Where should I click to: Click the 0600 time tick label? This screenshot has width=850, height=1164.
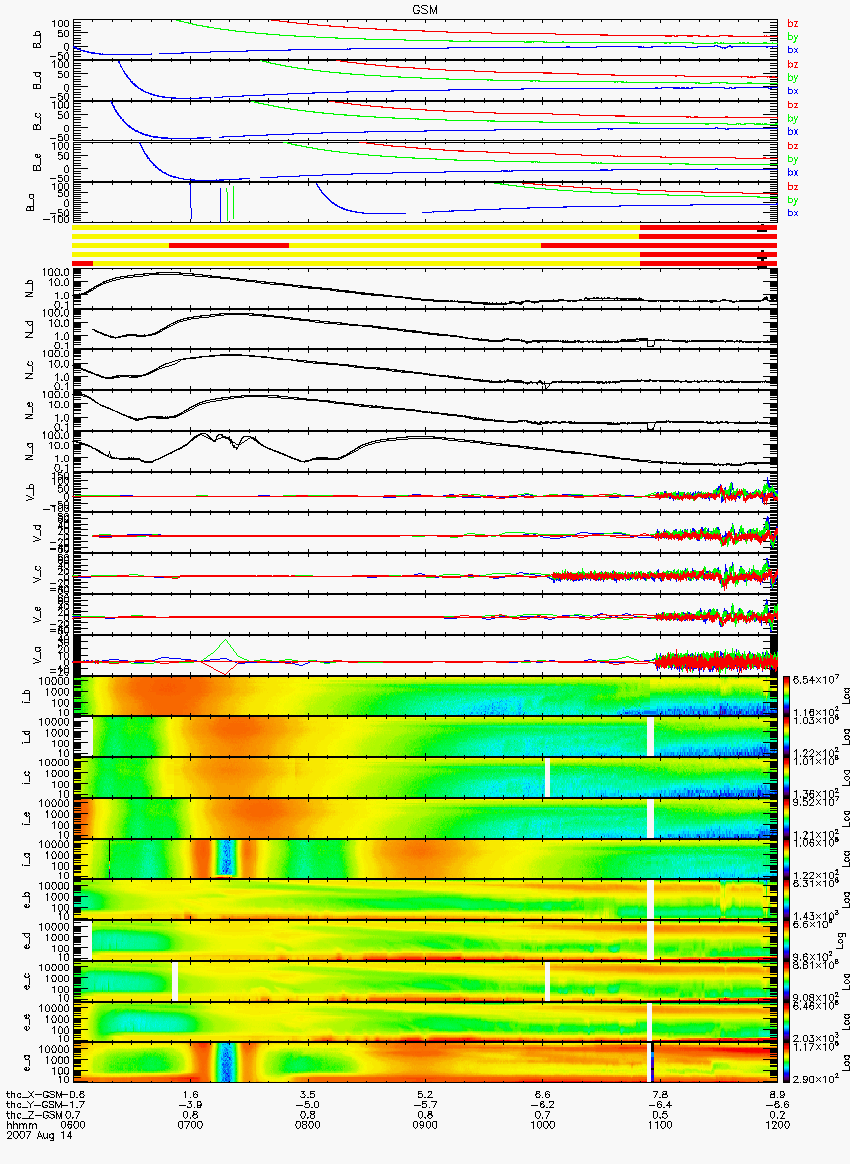[x=72, y=1125]
